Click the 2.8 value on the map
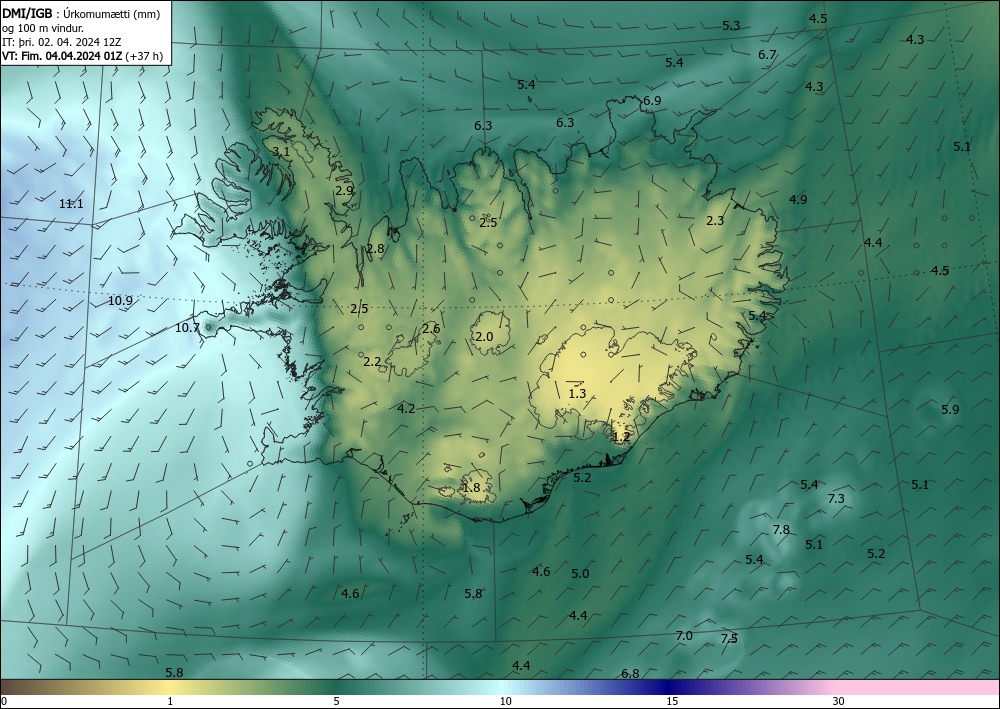 pos(376,249)
